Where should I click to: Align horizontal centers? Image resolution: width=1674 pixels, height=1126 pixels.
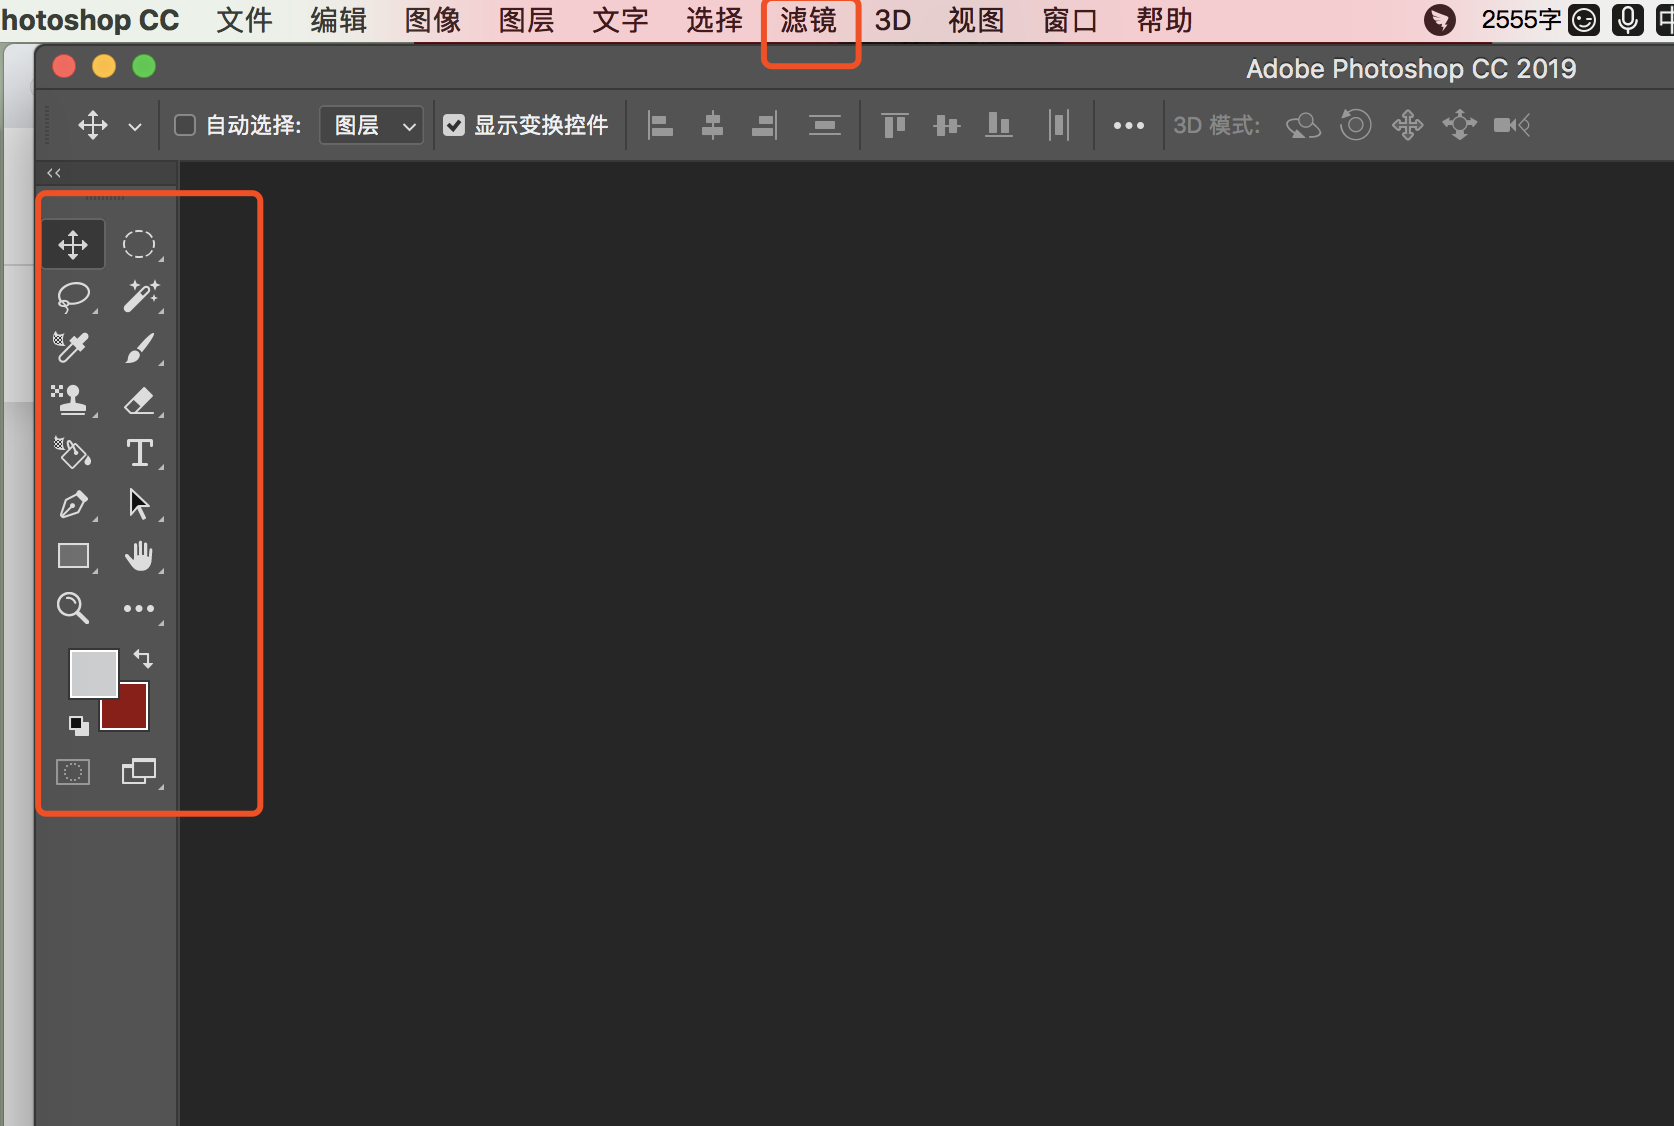[712, 125]
